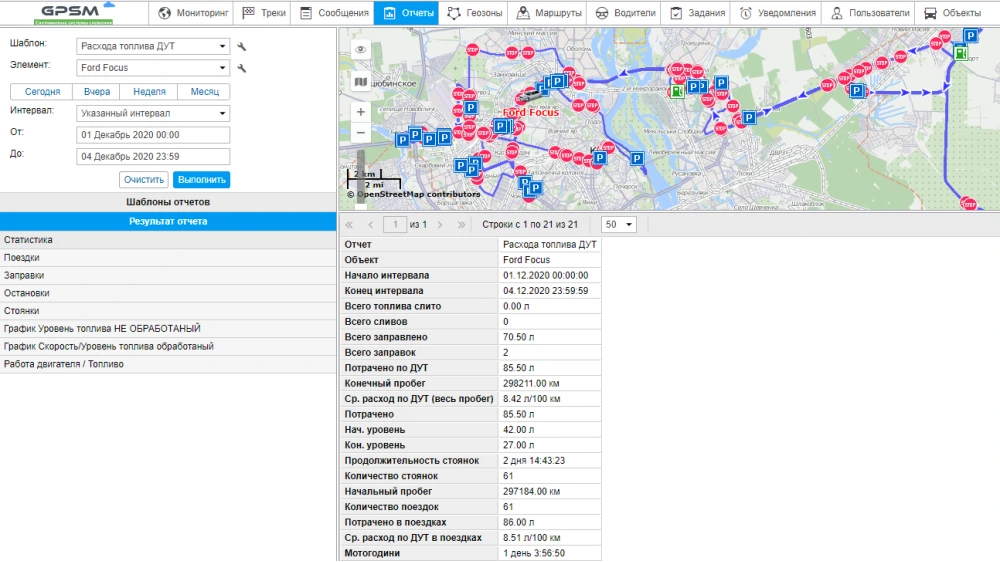
Task: Click the wrench icon next to Шаблон
Action: pos(241,47)
